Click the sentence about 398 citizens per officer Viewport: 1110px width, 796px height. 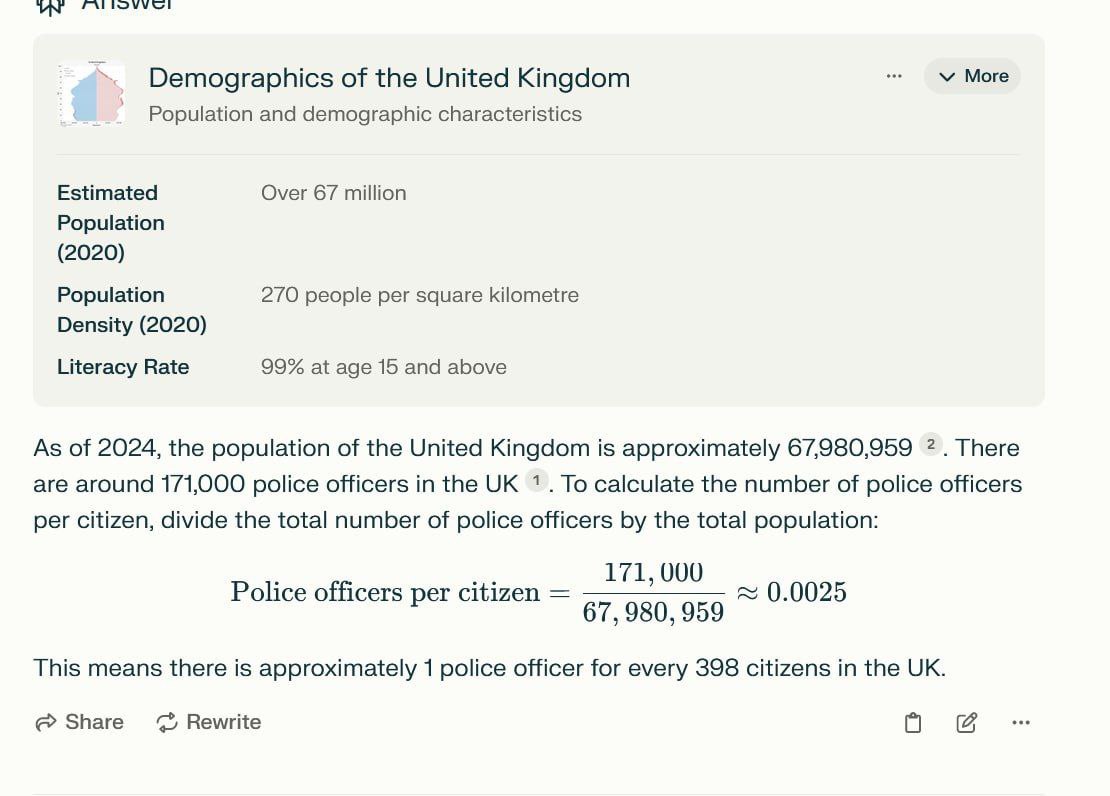[489, 668]
